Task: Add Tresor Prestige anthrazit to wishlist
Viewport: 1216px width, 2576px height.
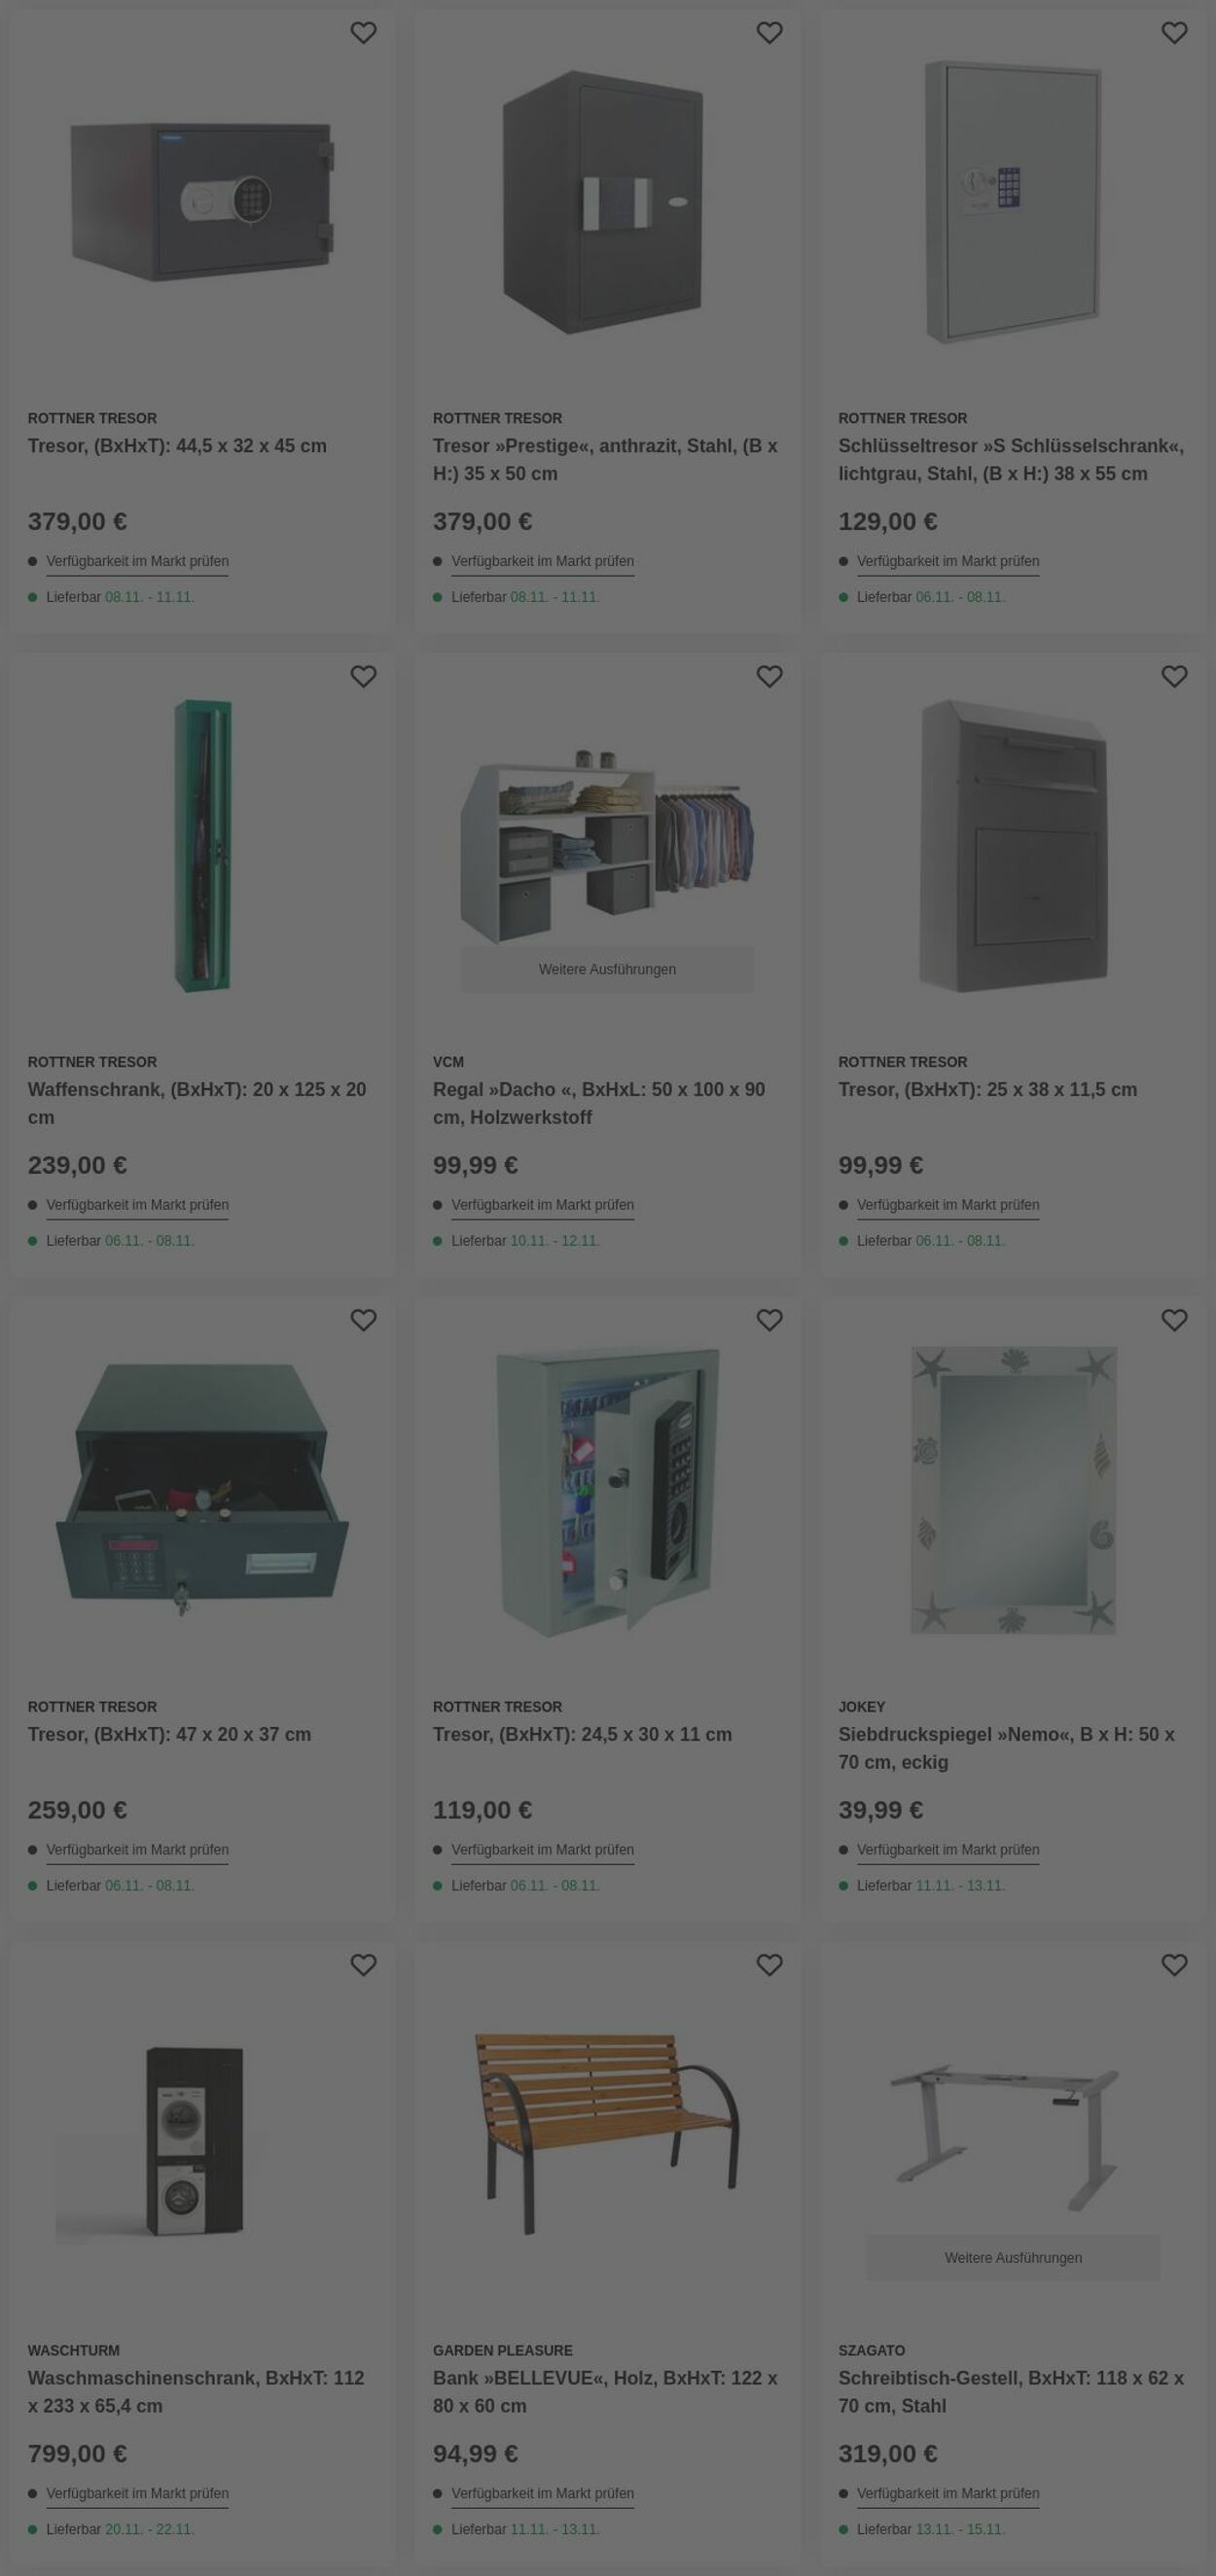Action: pyautogui.click(x=769, y=33)
